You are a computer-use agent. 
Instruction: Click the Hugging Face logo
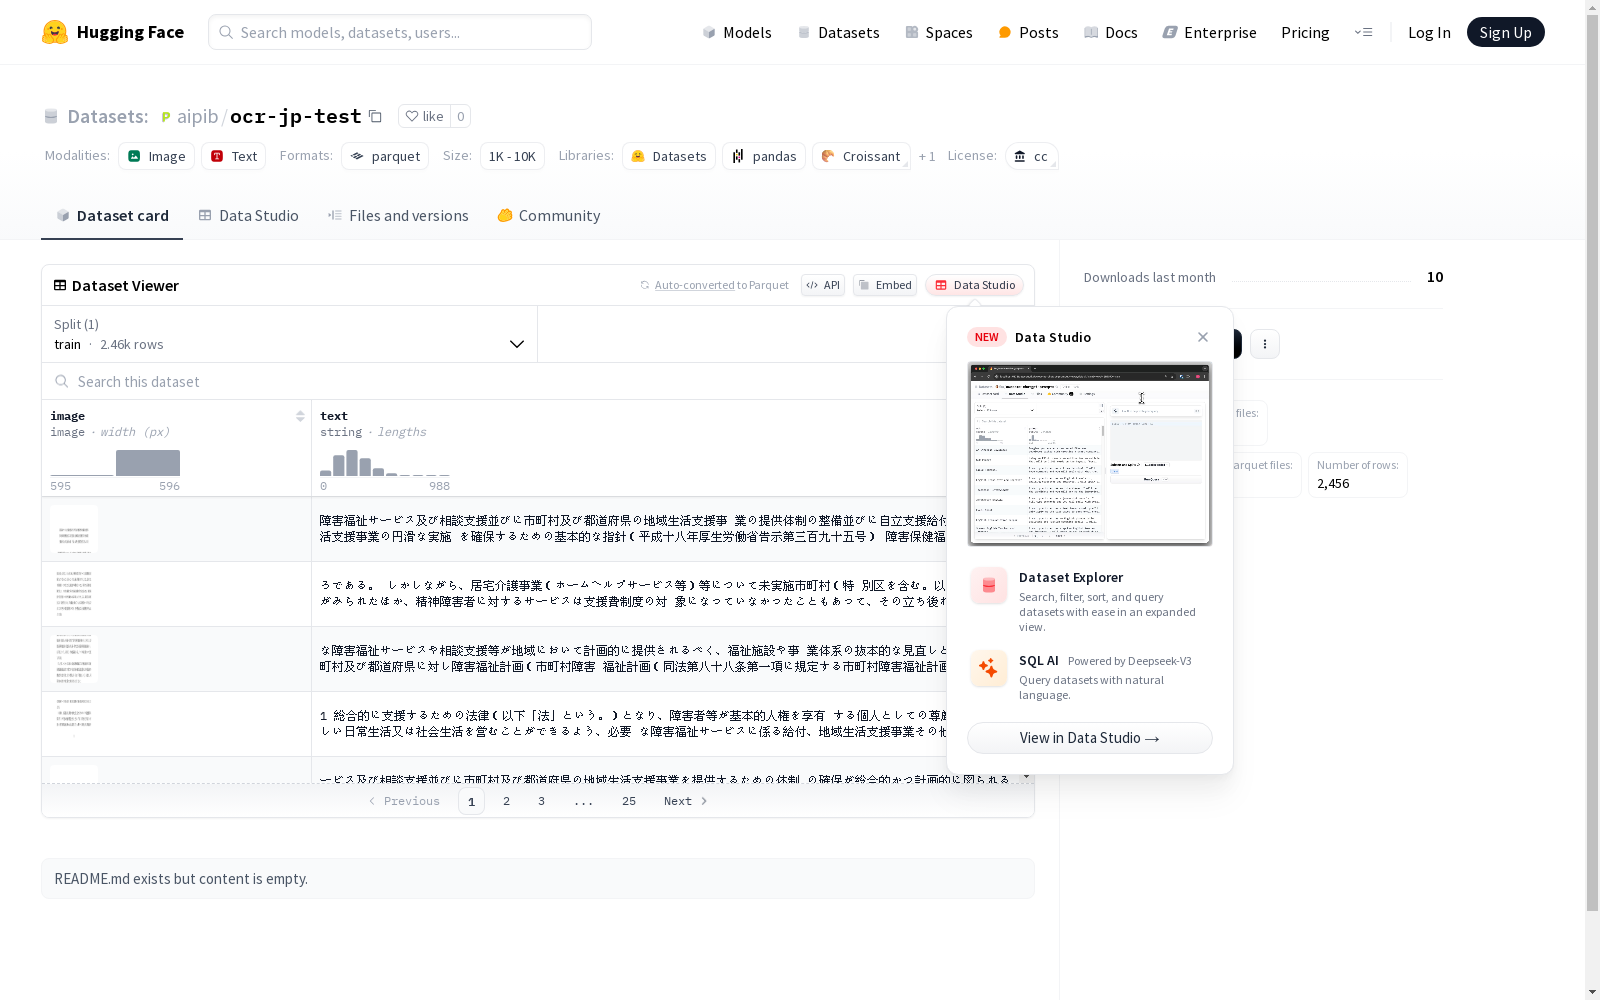pos(112,32)
